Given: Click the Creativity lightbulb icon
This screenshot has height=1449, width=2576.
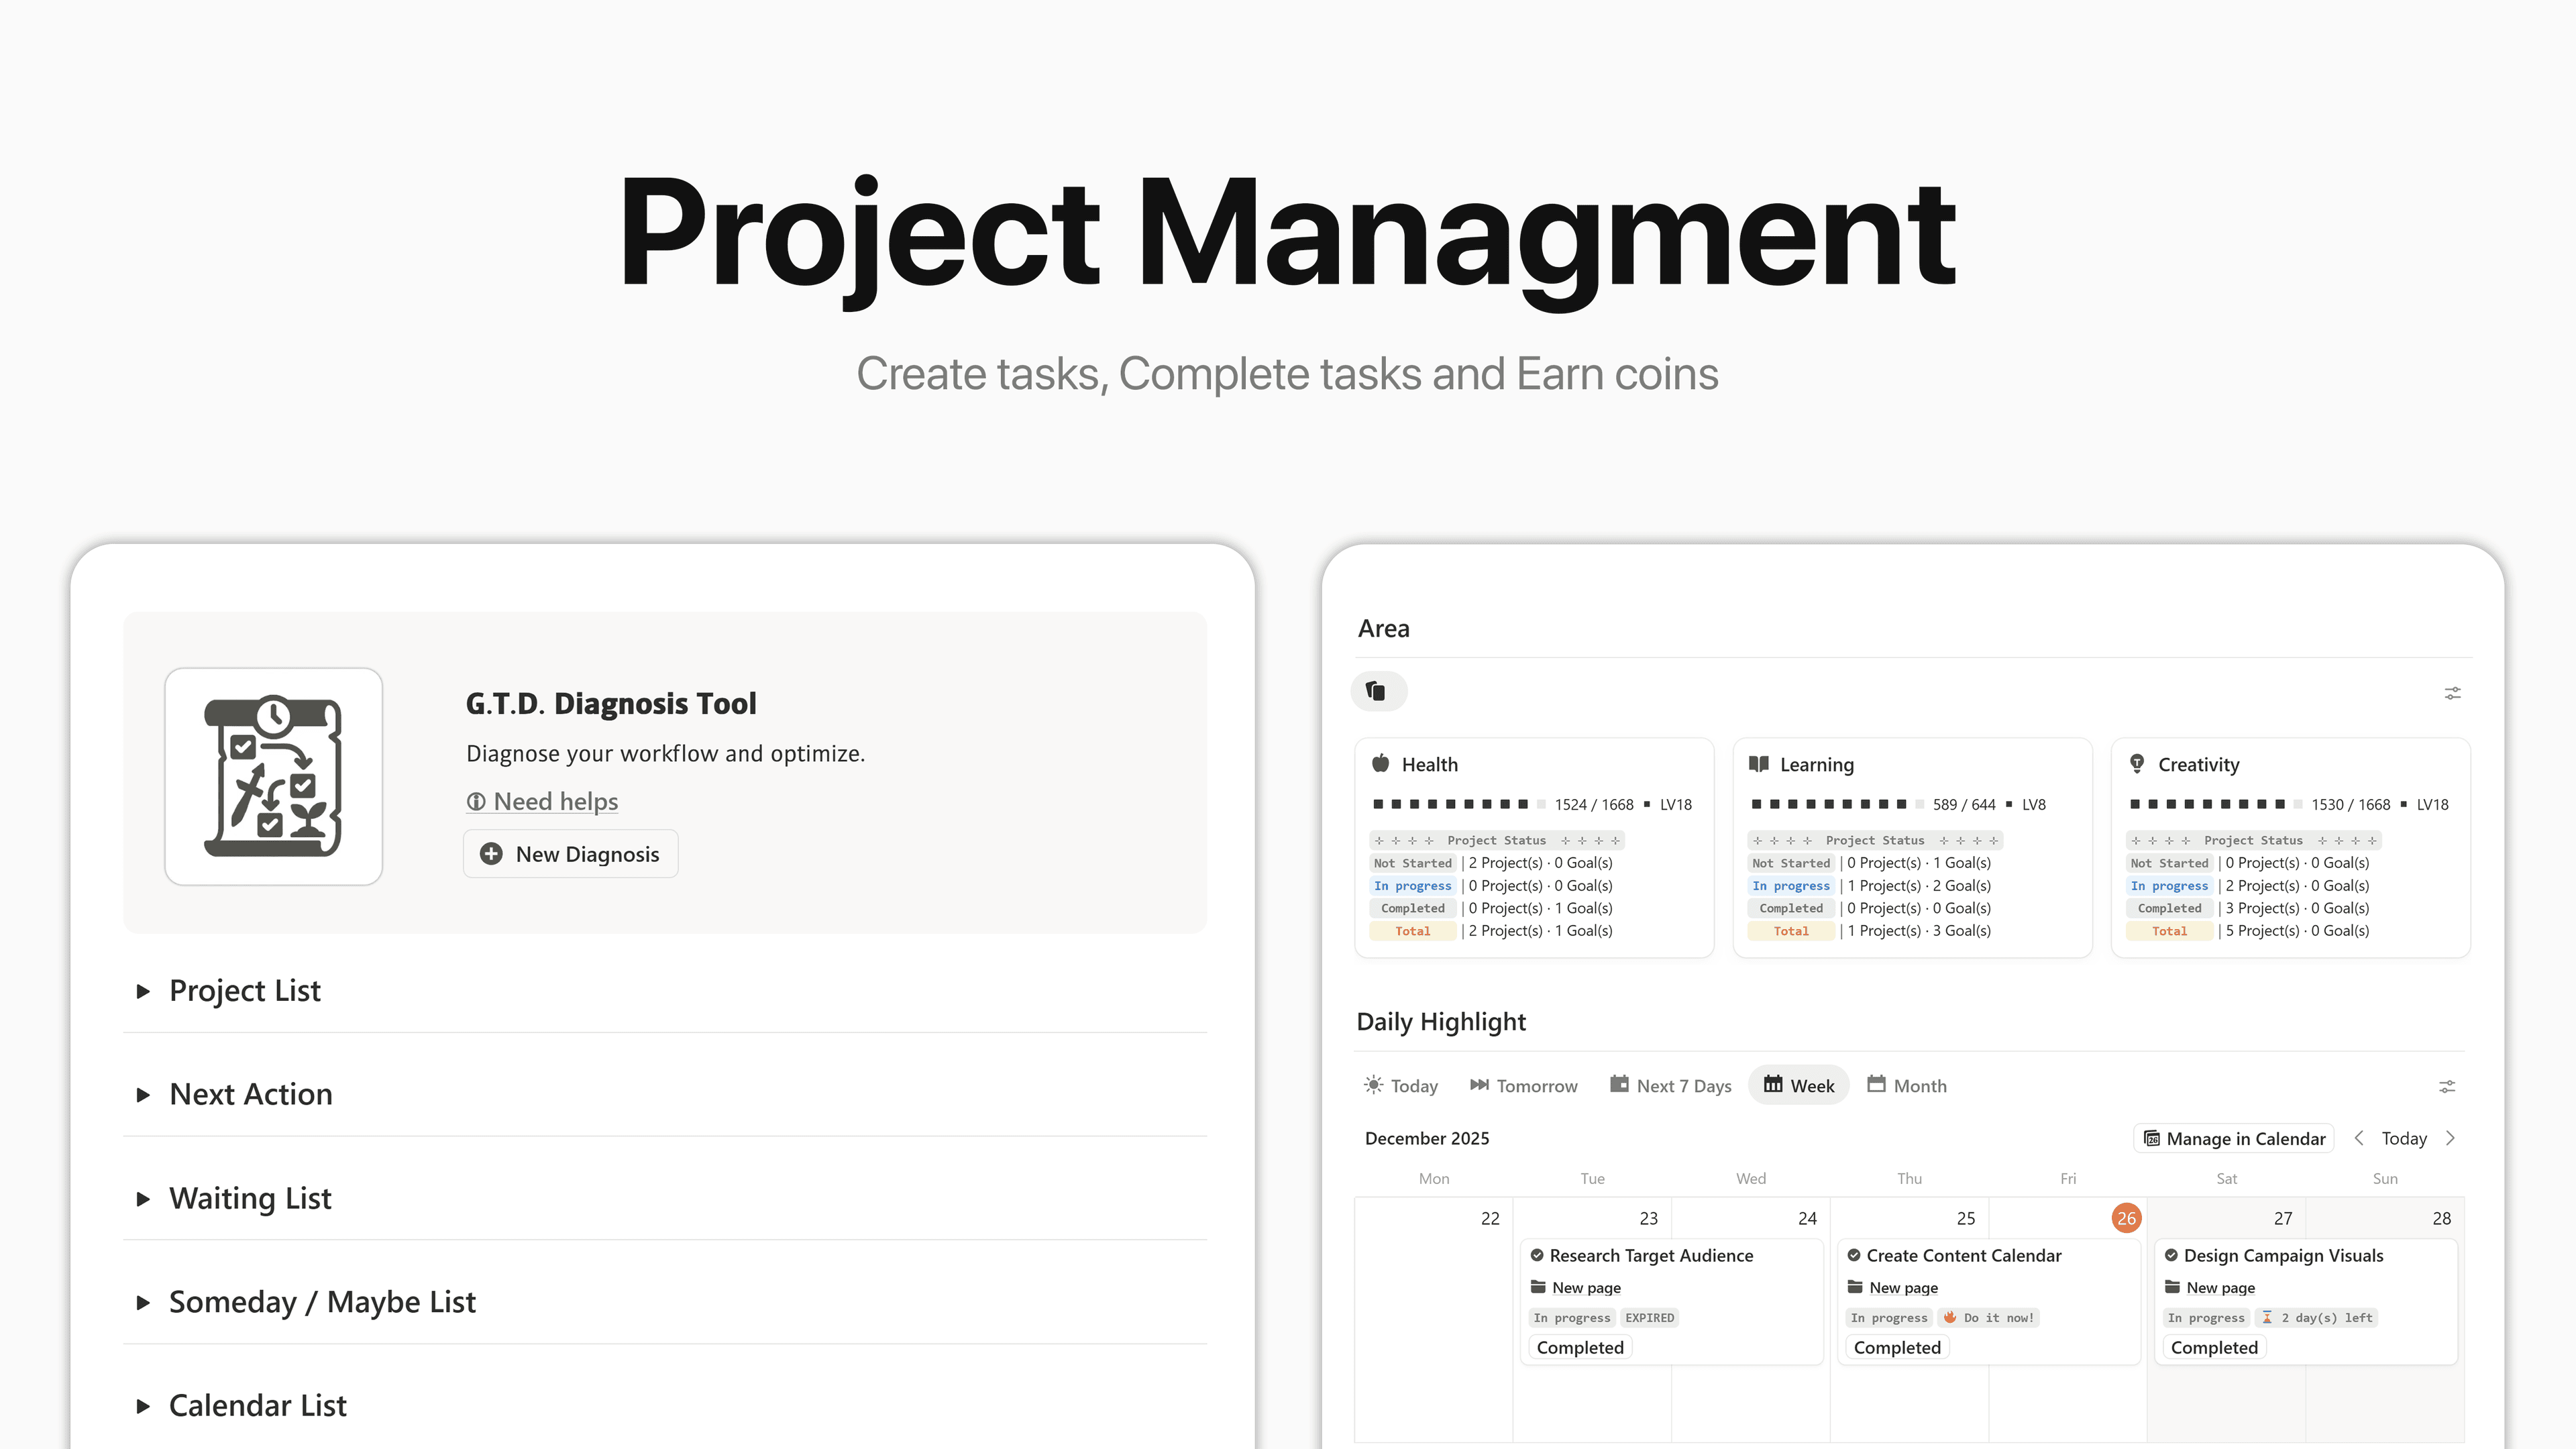Looking at the screenshot, I should [2137, 764].
